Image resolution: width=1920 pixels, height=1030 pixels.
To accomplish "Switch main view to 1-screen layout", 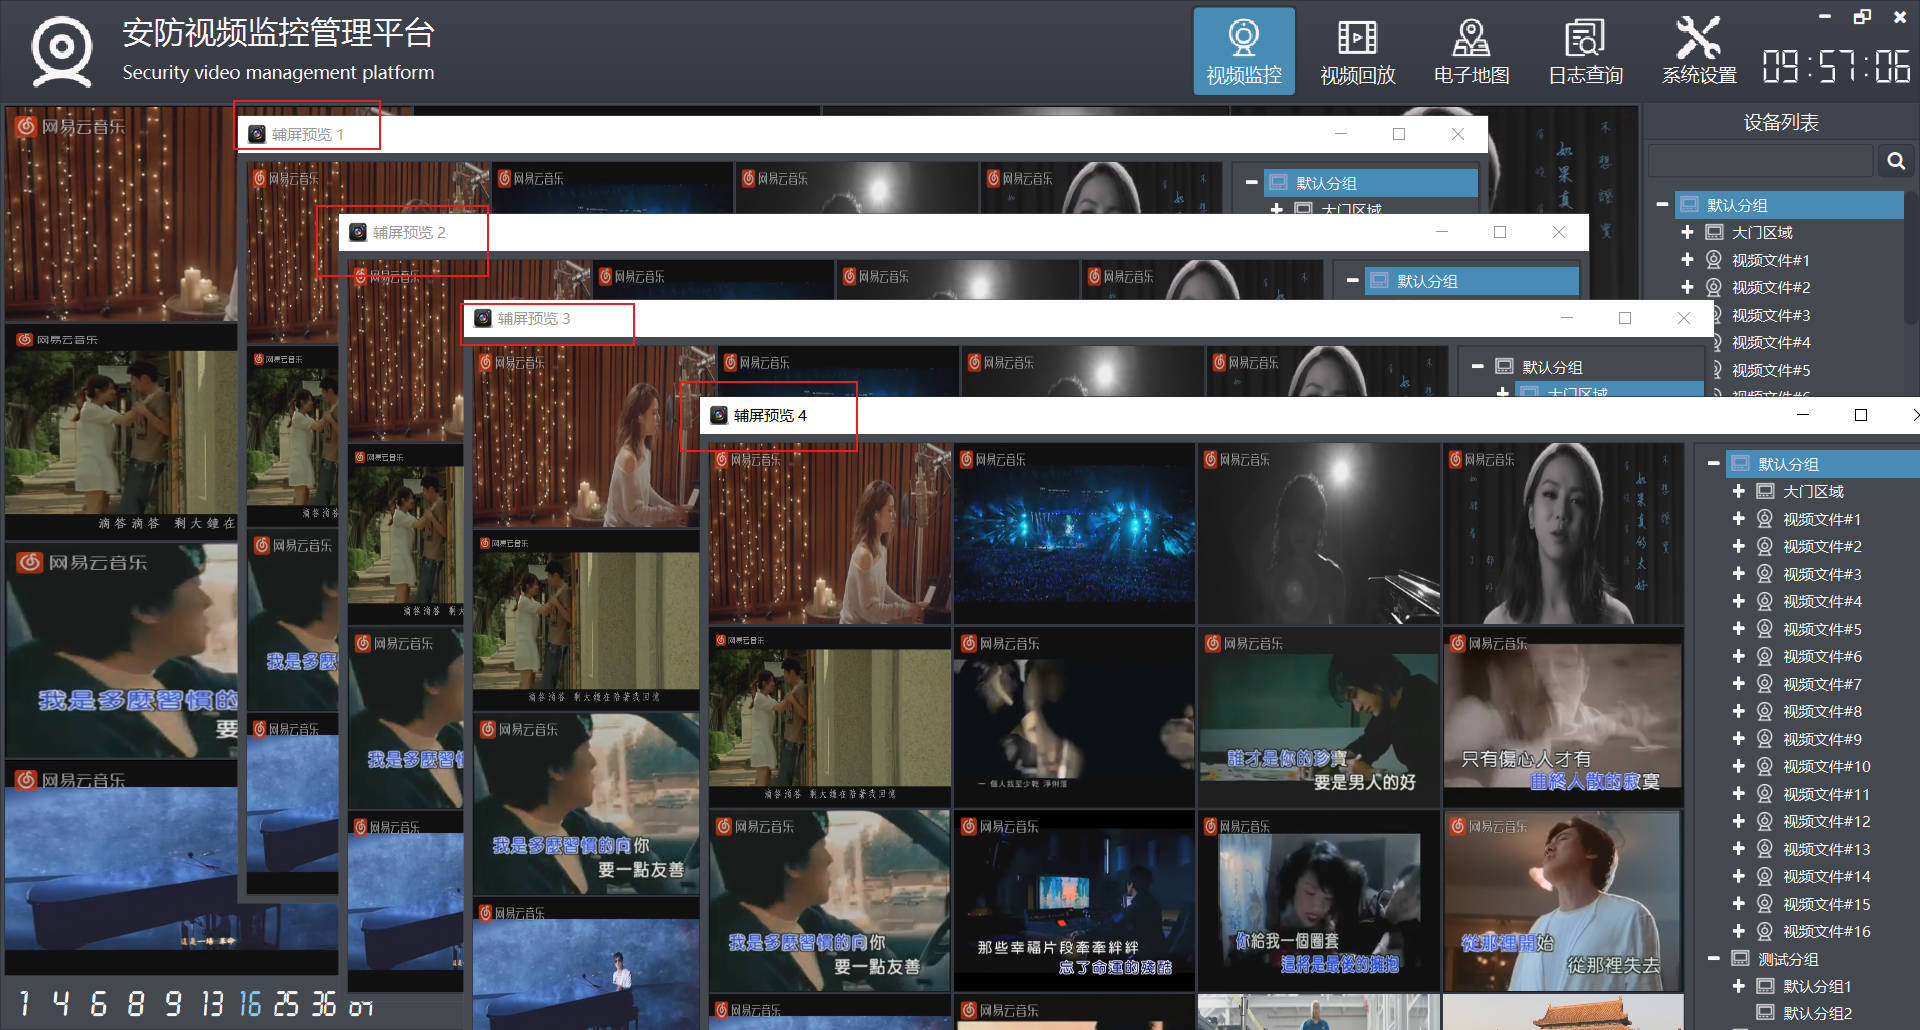I will [24, 1004].
